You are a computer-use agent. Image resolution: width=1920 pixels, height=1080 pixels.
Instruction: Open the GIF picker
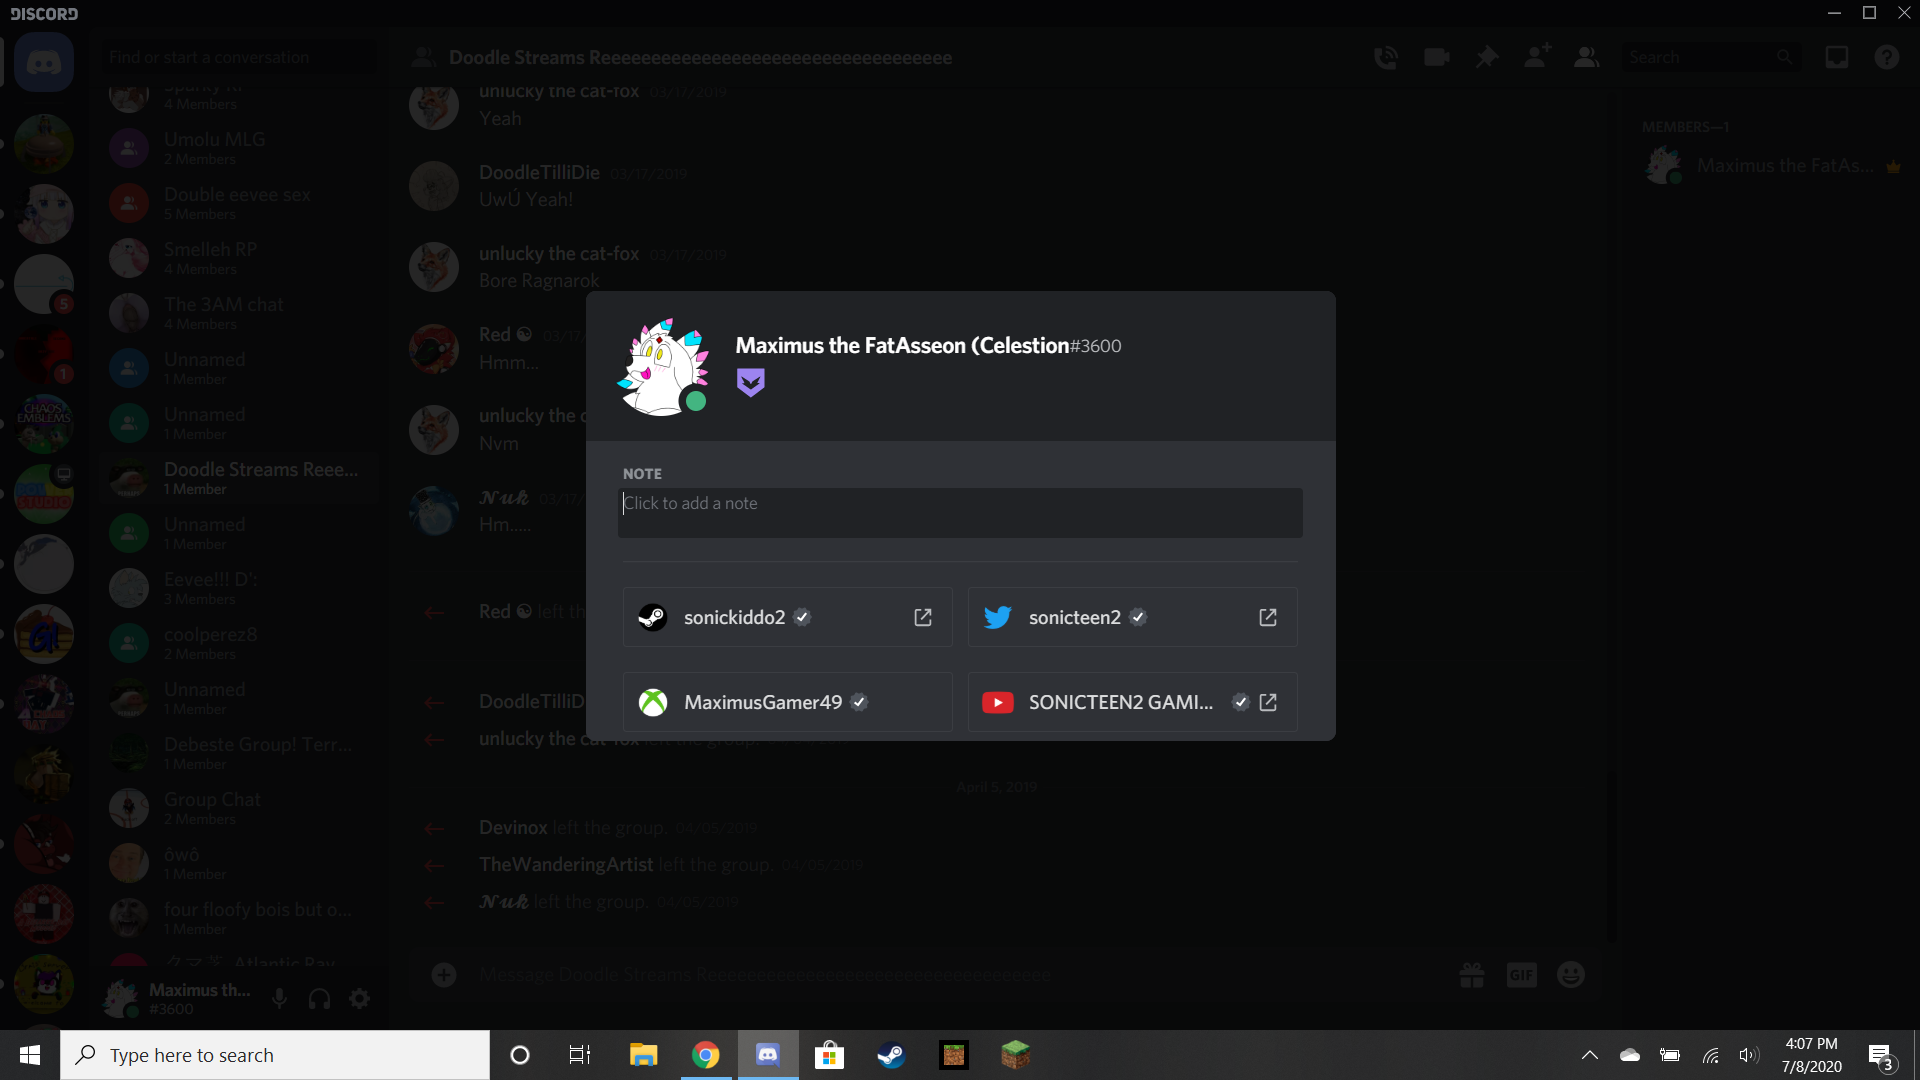click(1522, 975)
